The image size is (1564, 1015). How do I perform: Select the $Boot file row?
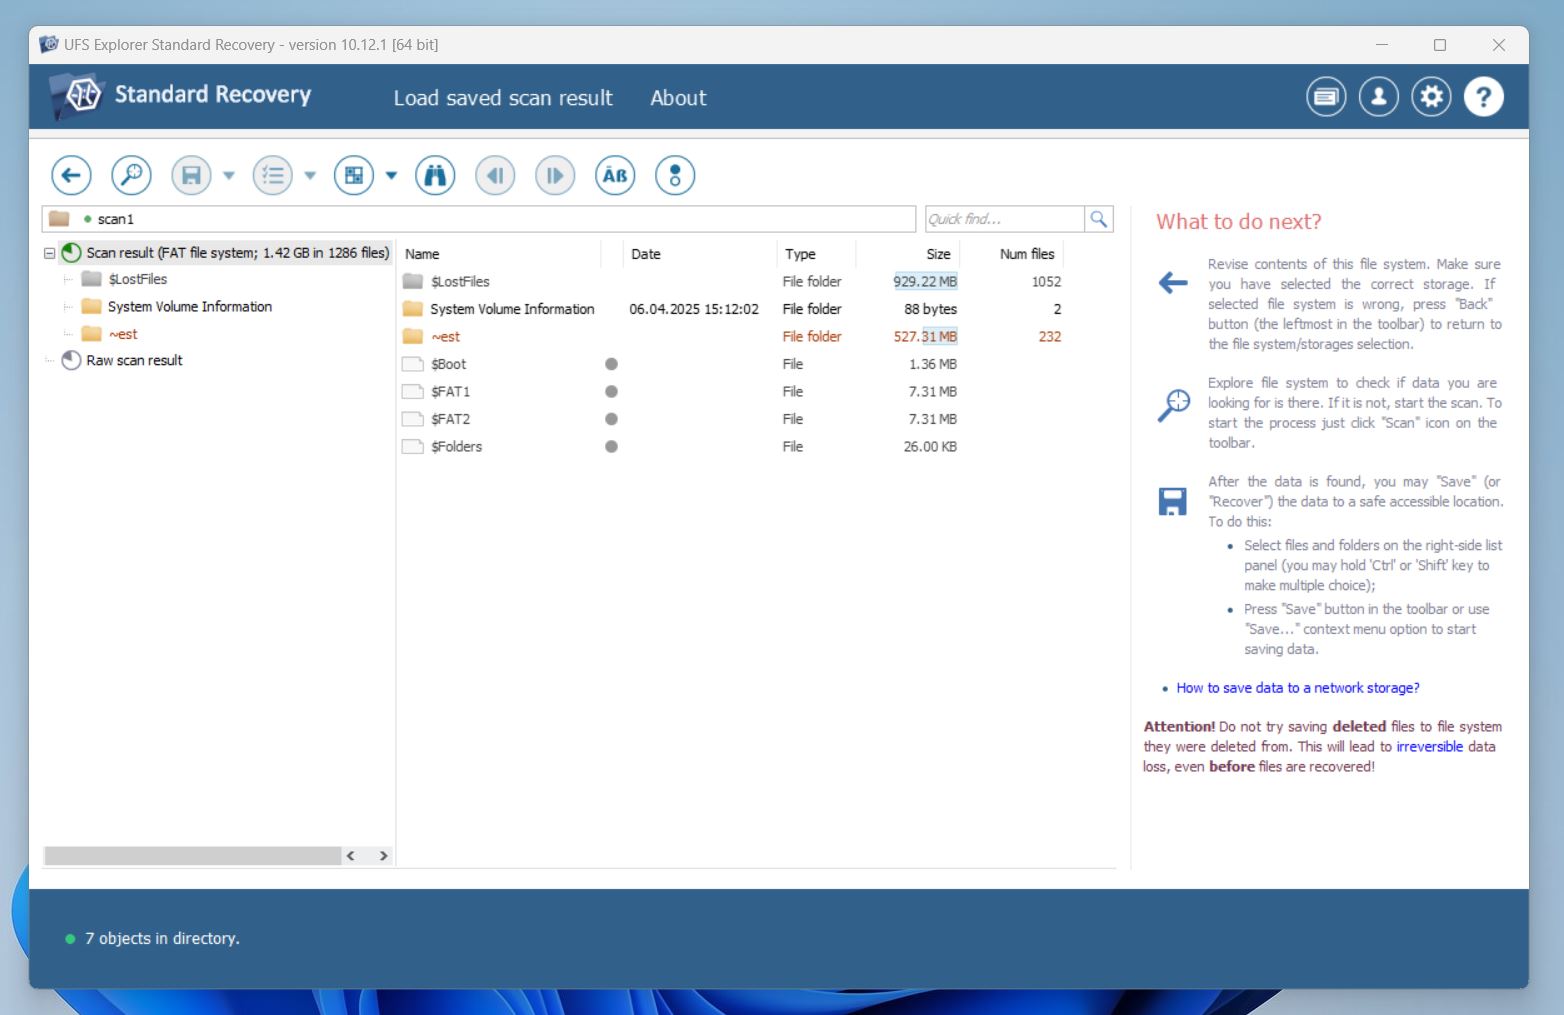[x=732, y=364]
